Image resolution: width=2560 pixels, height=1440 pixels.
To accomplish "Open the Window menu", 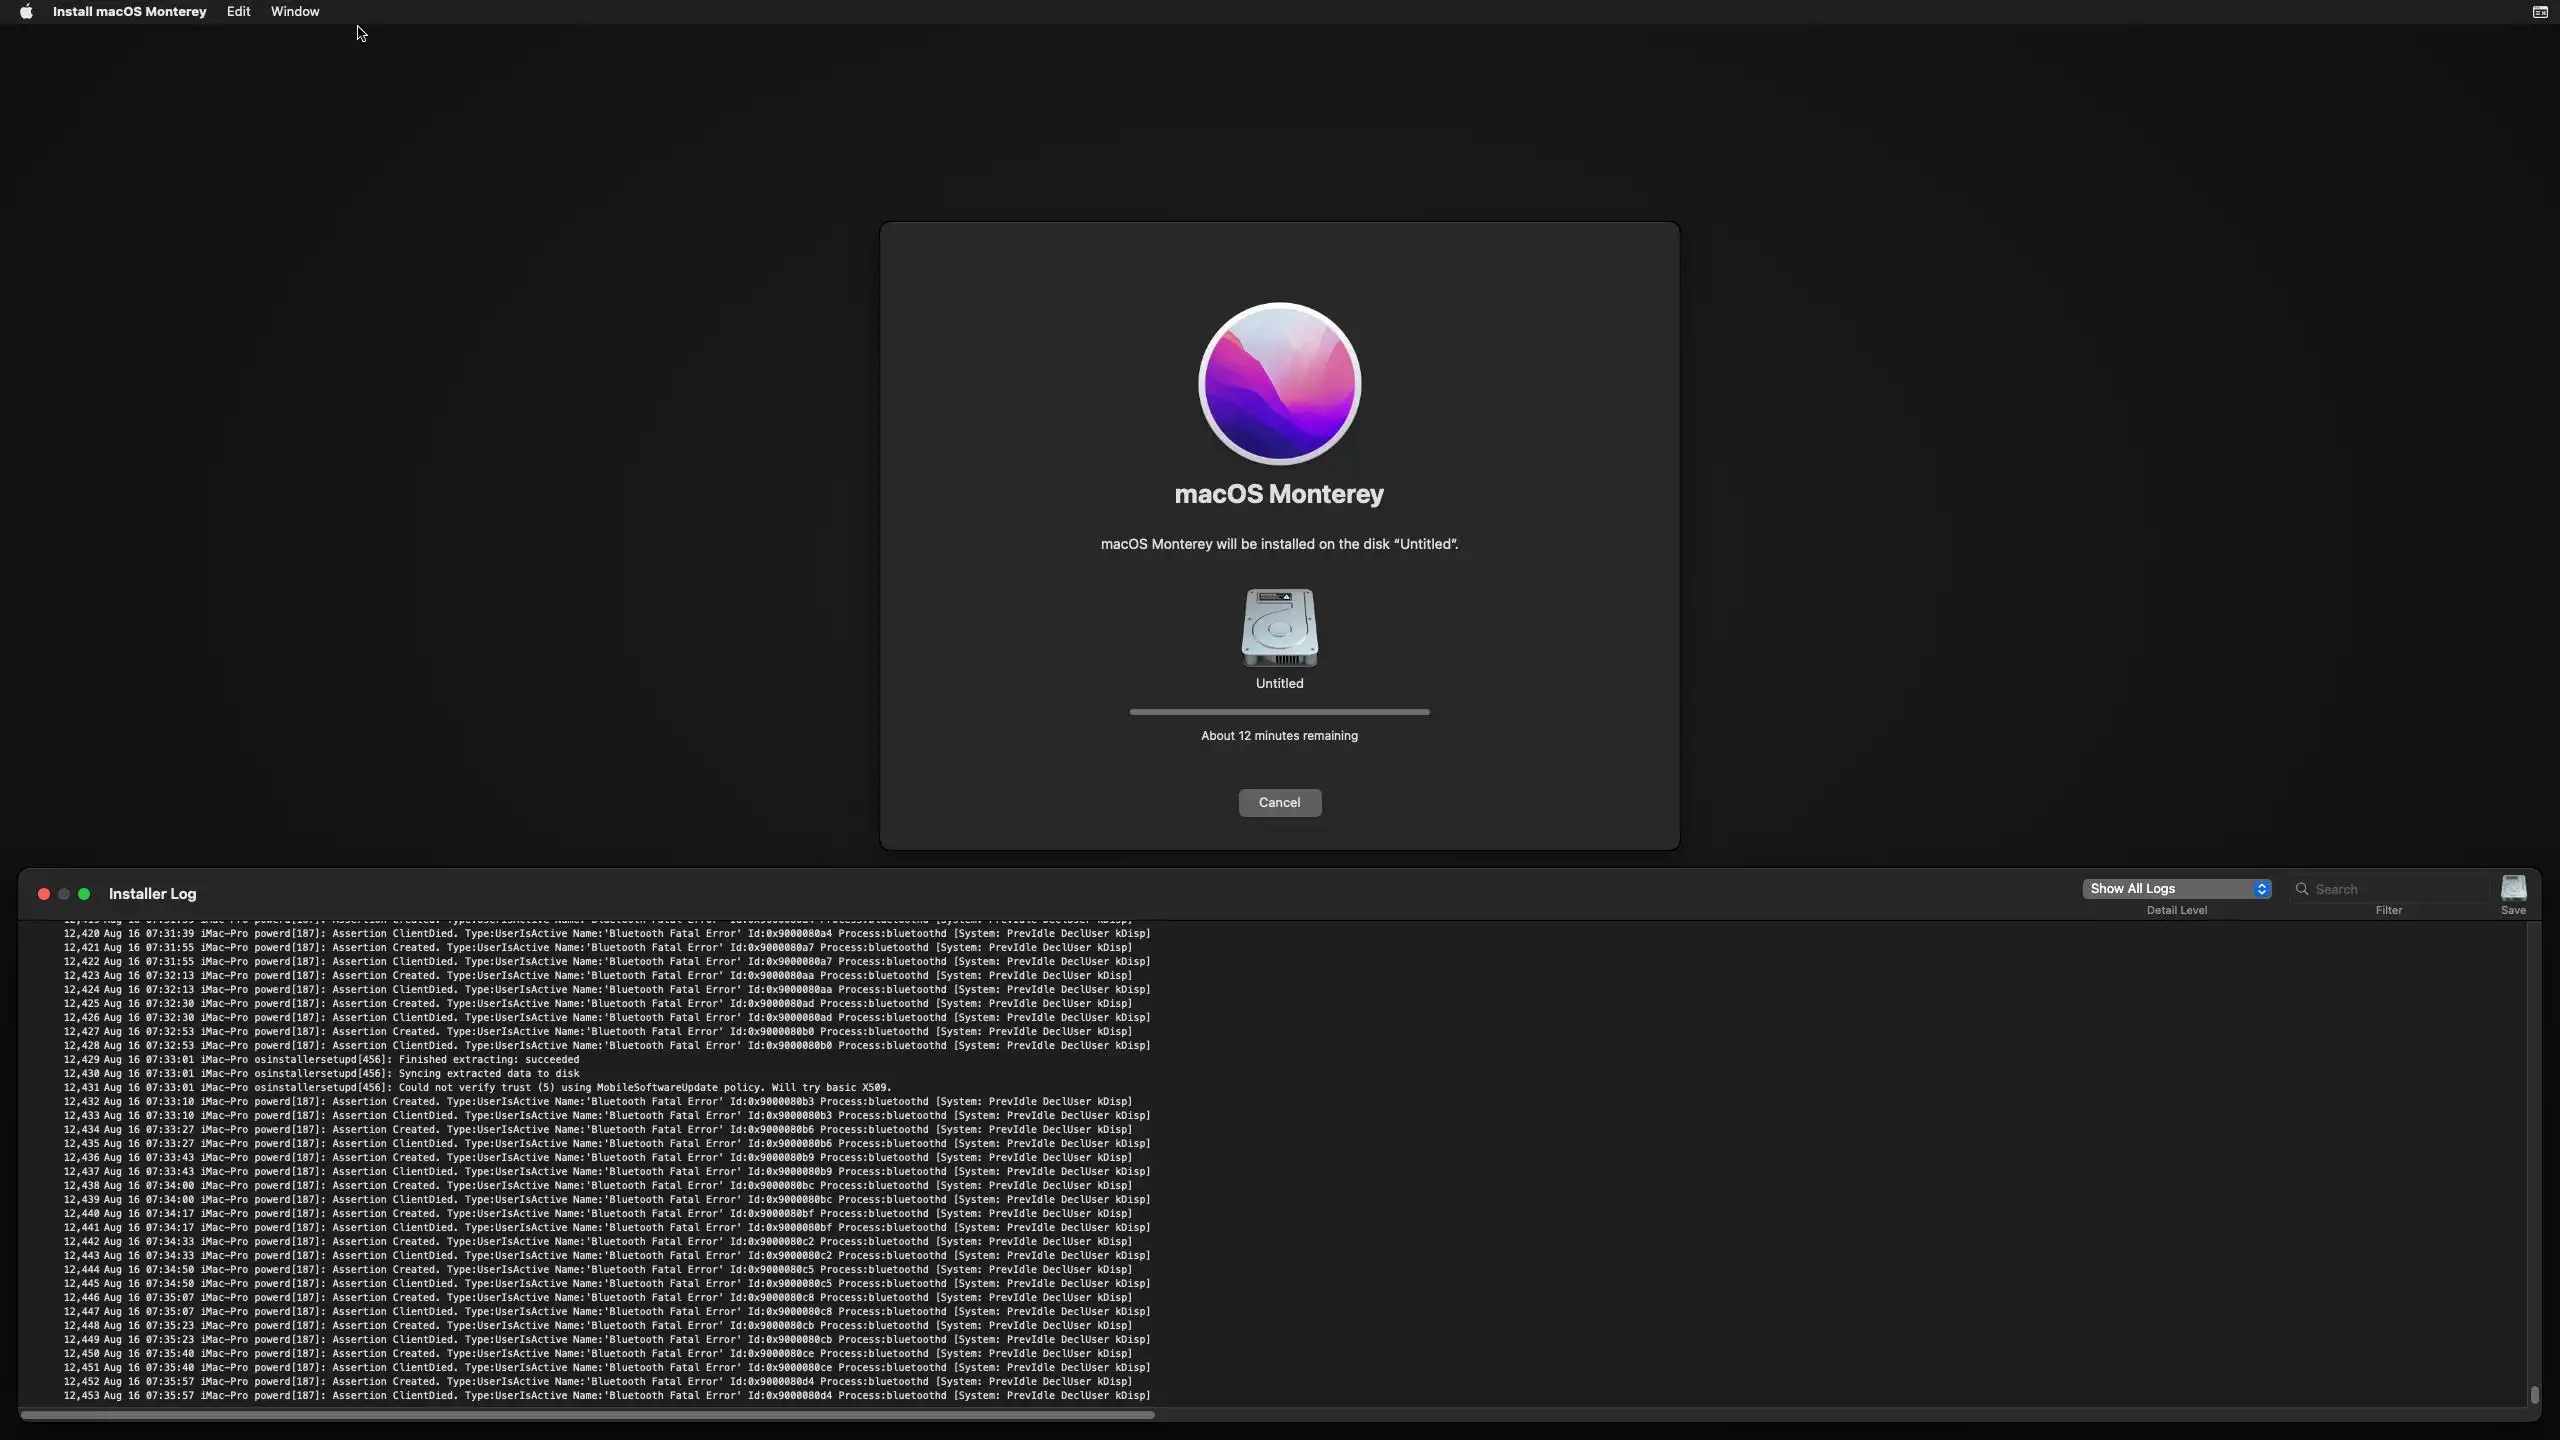I will (295, 12).
